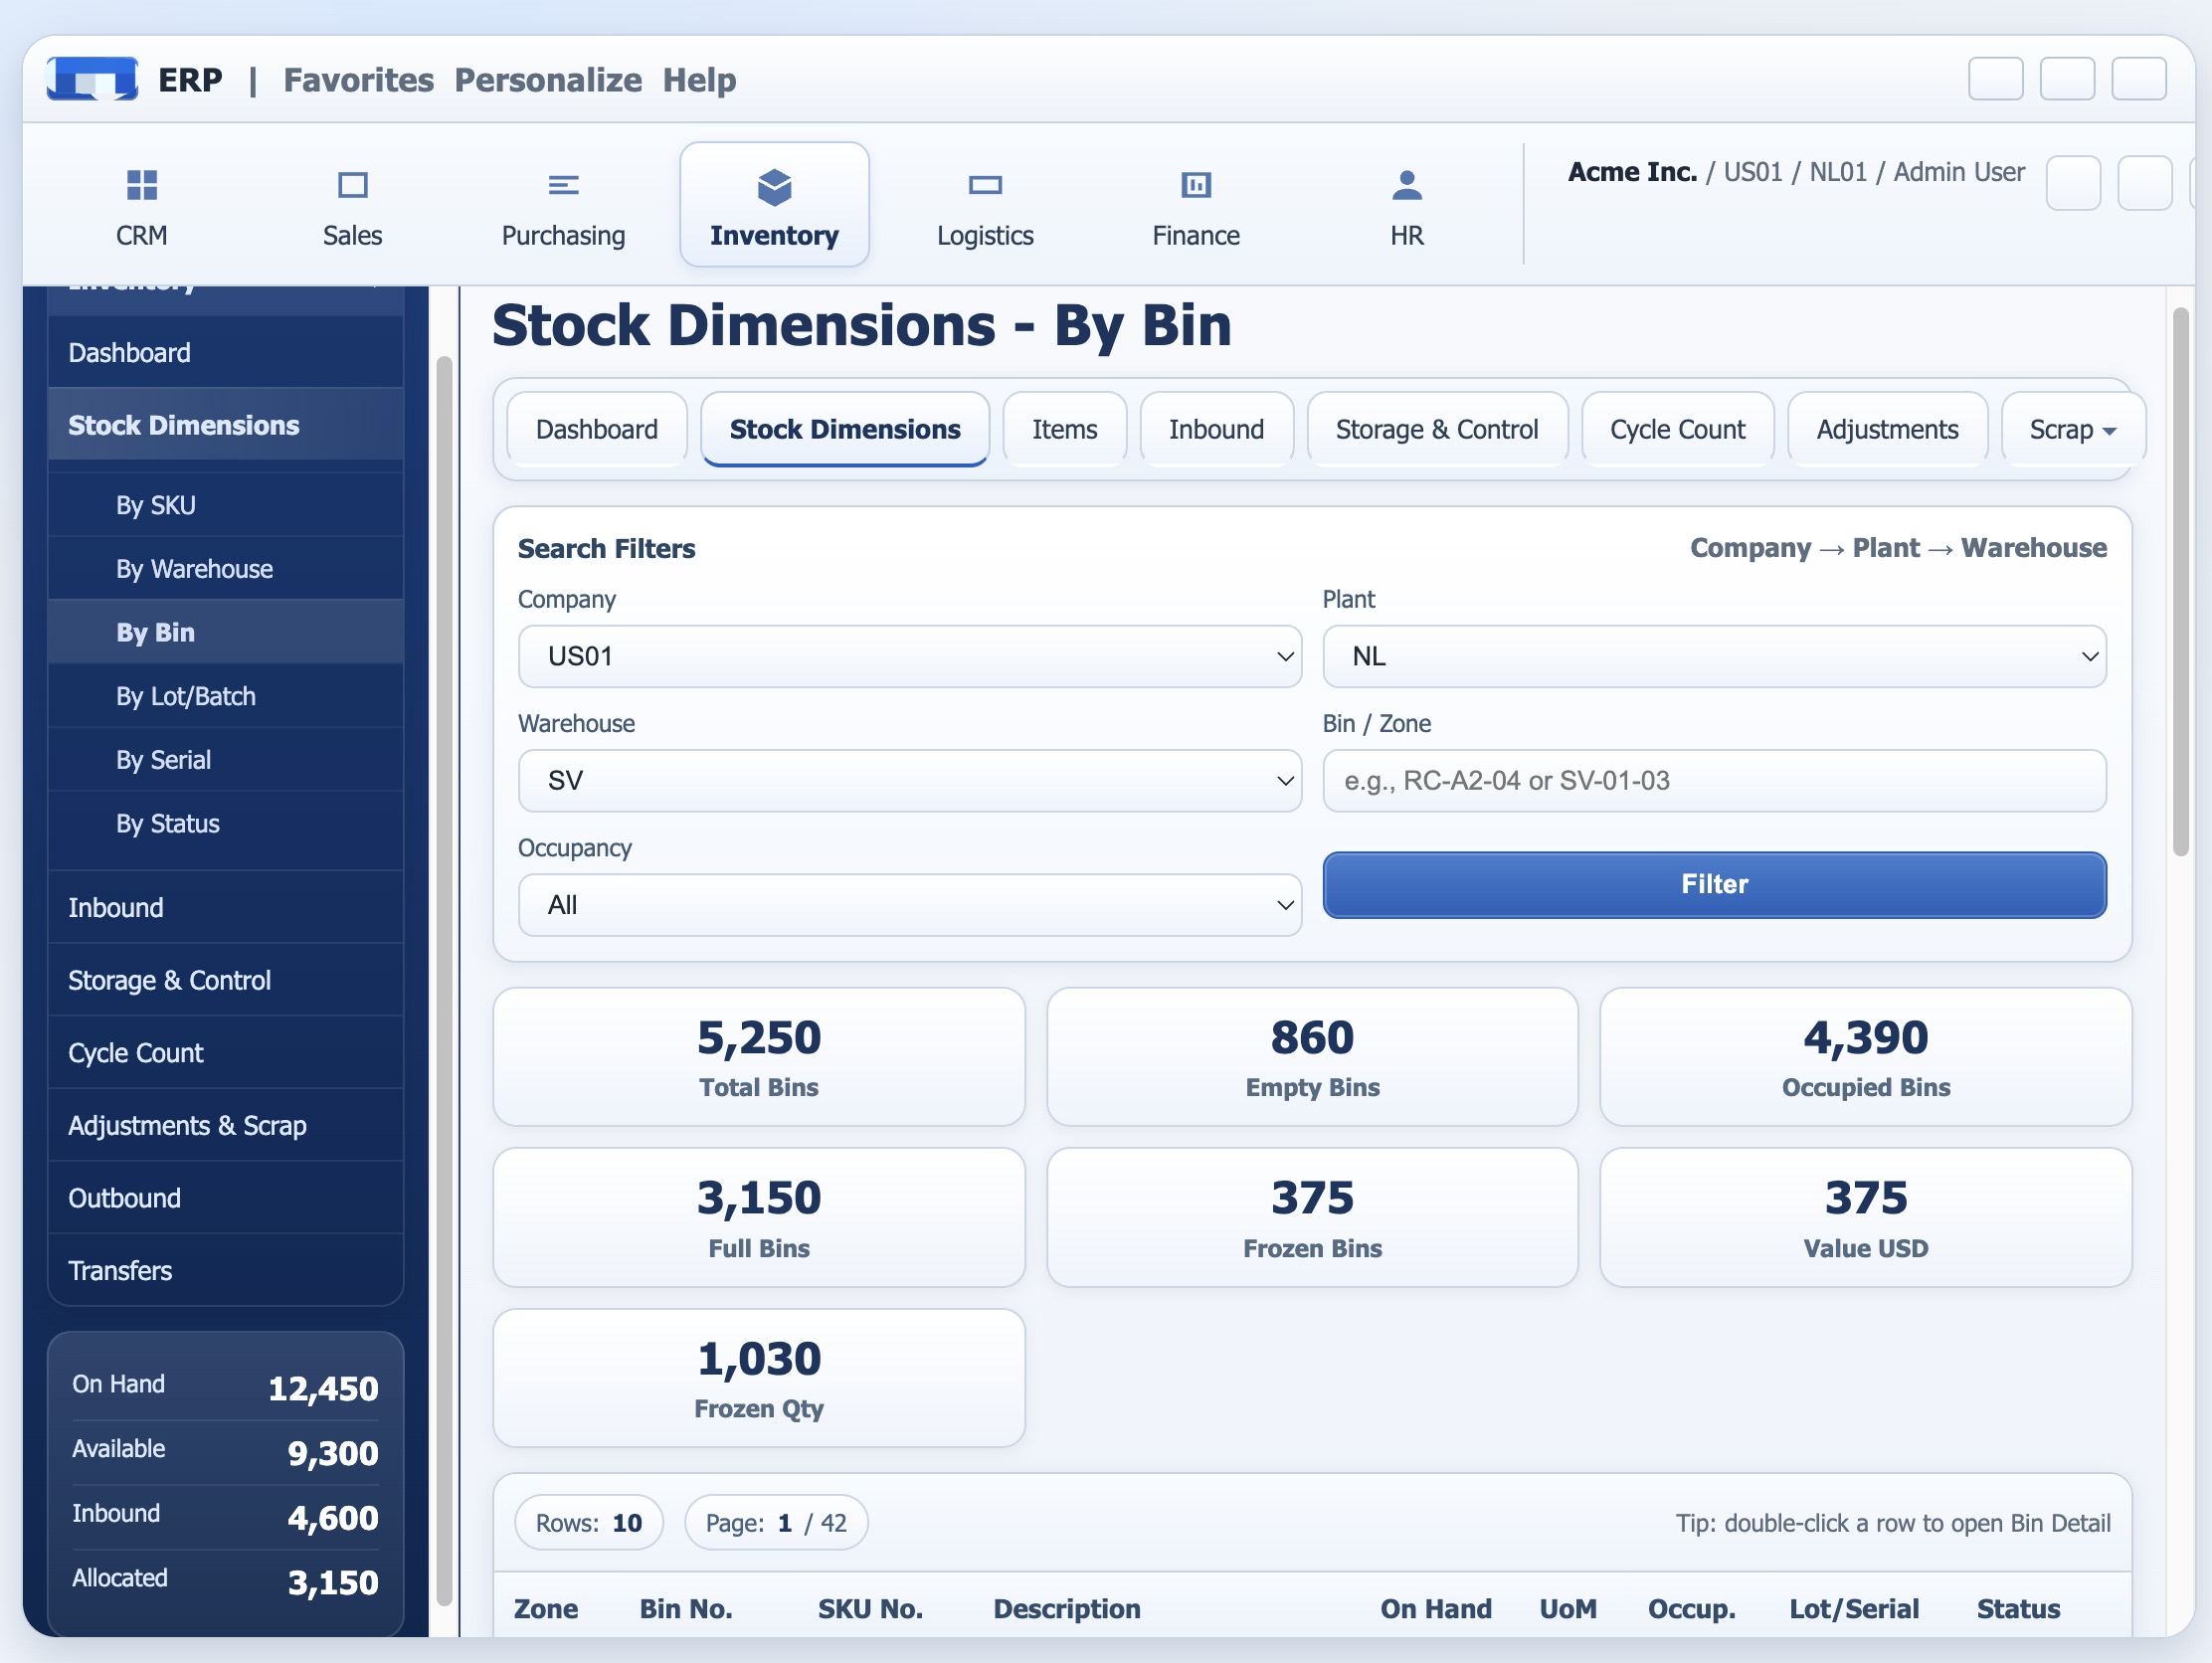Click the sidebar vertical scrollbar

pyautogui.click(x=445, y=980)
